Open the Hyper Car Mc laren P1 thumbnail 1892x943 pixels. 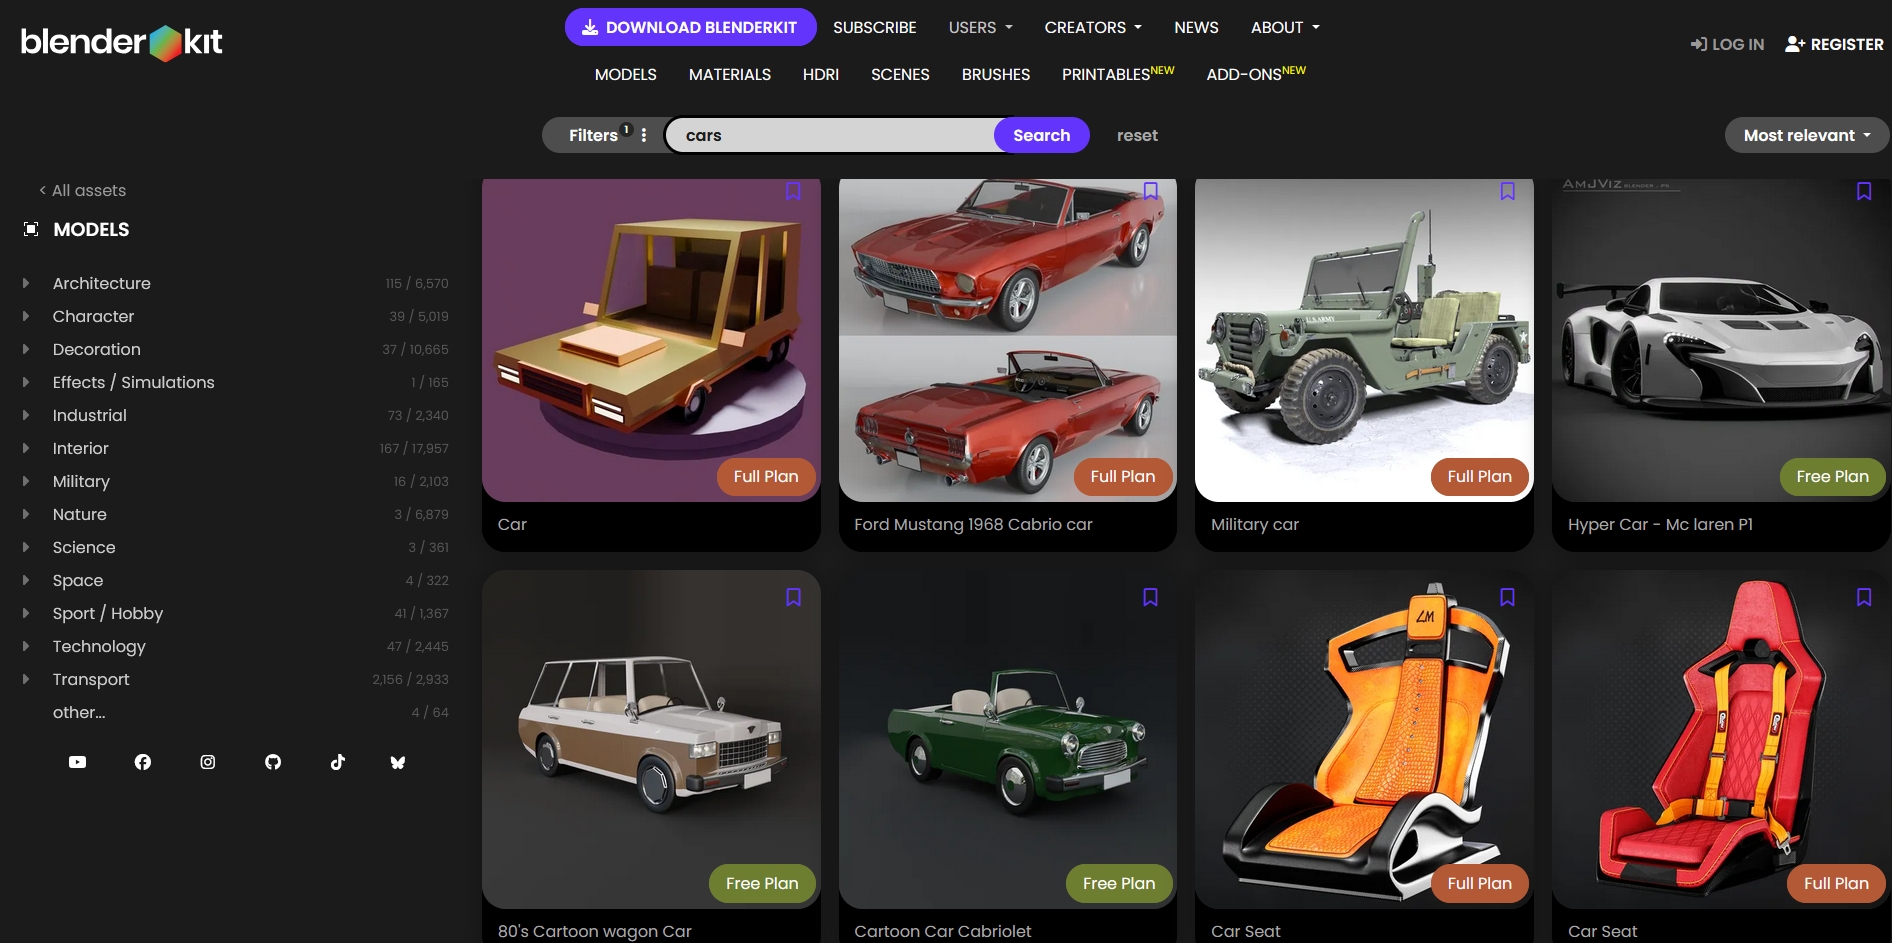pos(1720,340)
